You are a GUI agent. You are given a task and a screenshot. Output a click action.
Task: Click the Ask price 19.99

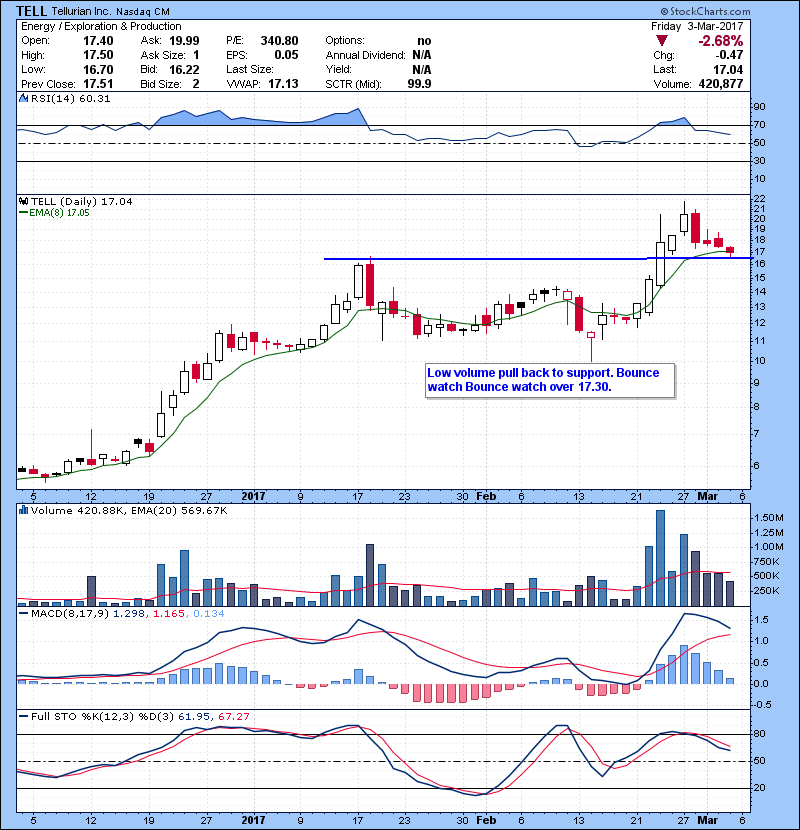184,41
